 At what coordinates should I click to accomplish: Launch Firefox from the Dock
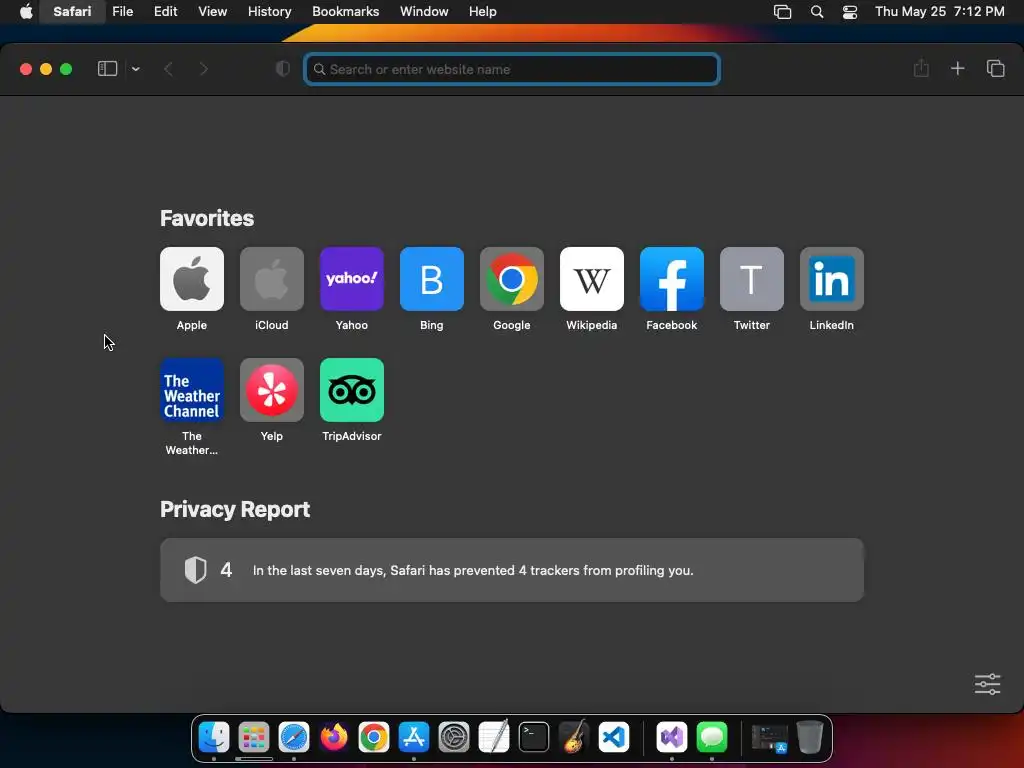tap(334, 738)
